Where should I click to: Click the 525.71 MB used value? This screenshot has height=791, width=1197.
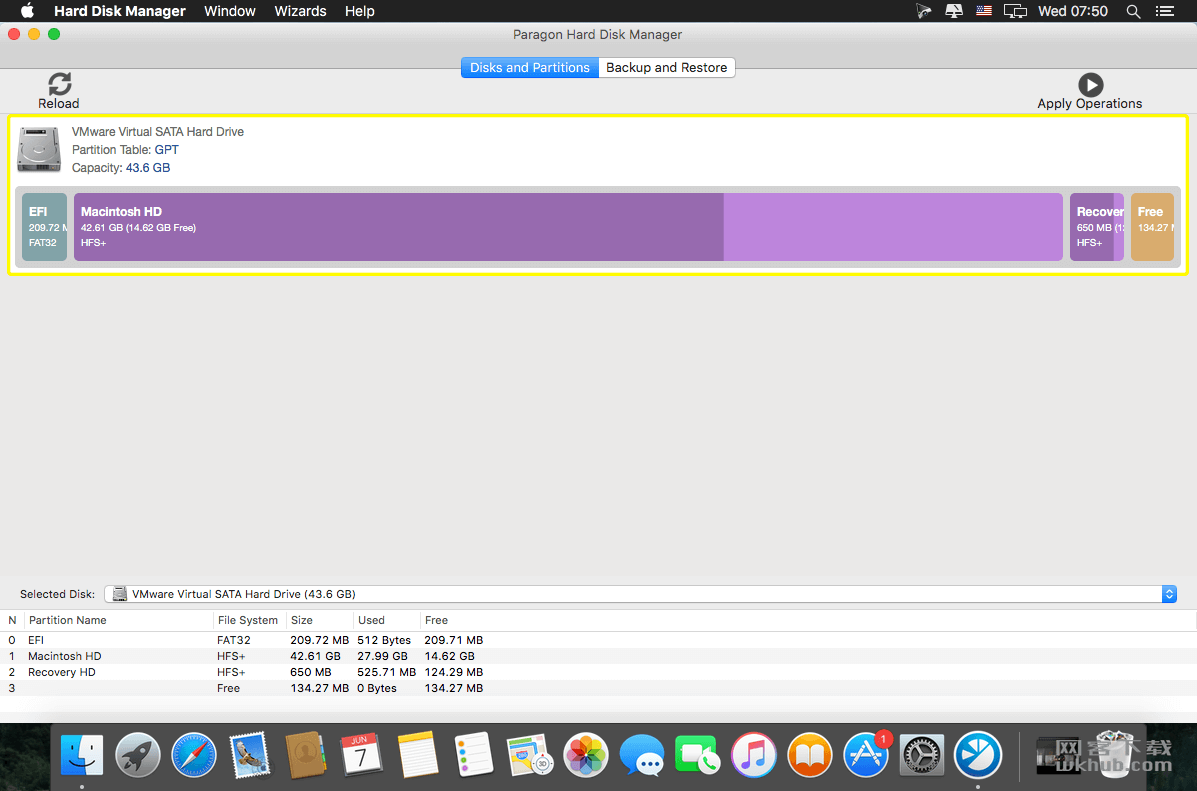[386, 672]
